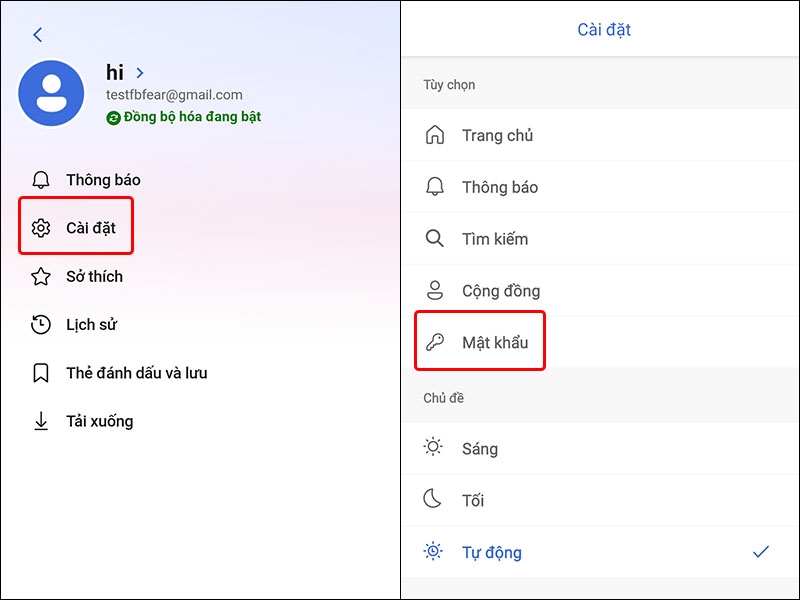
Task: Open Cộng đồng settings option
Action: [x=601, y=291]
